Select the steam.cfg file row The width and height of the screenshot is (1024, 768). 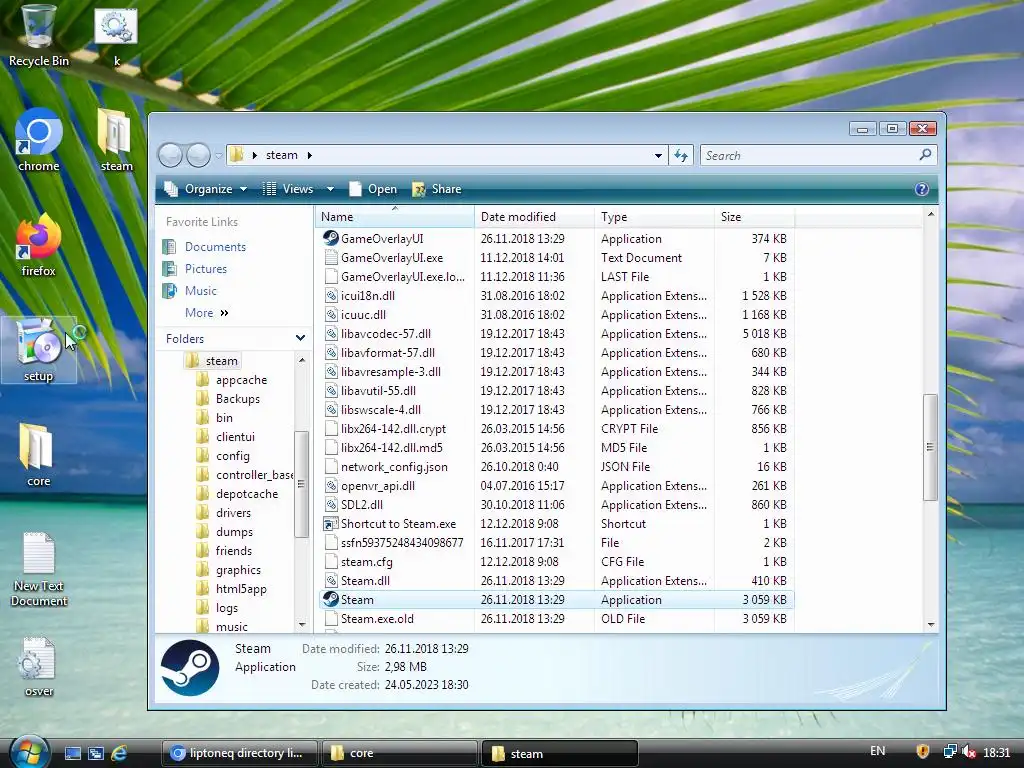pos(556,562)
